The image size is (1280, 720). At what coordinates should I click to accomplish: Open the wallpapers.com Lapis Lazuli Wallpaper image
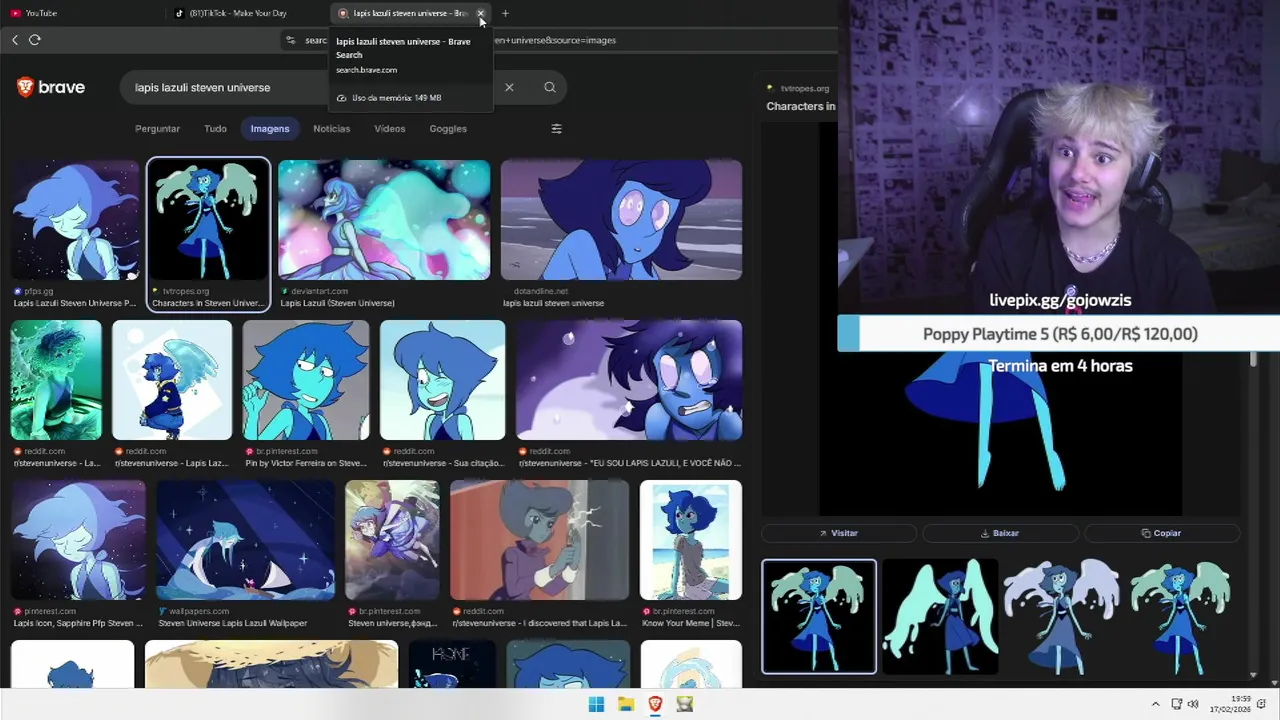click(246, 540)
